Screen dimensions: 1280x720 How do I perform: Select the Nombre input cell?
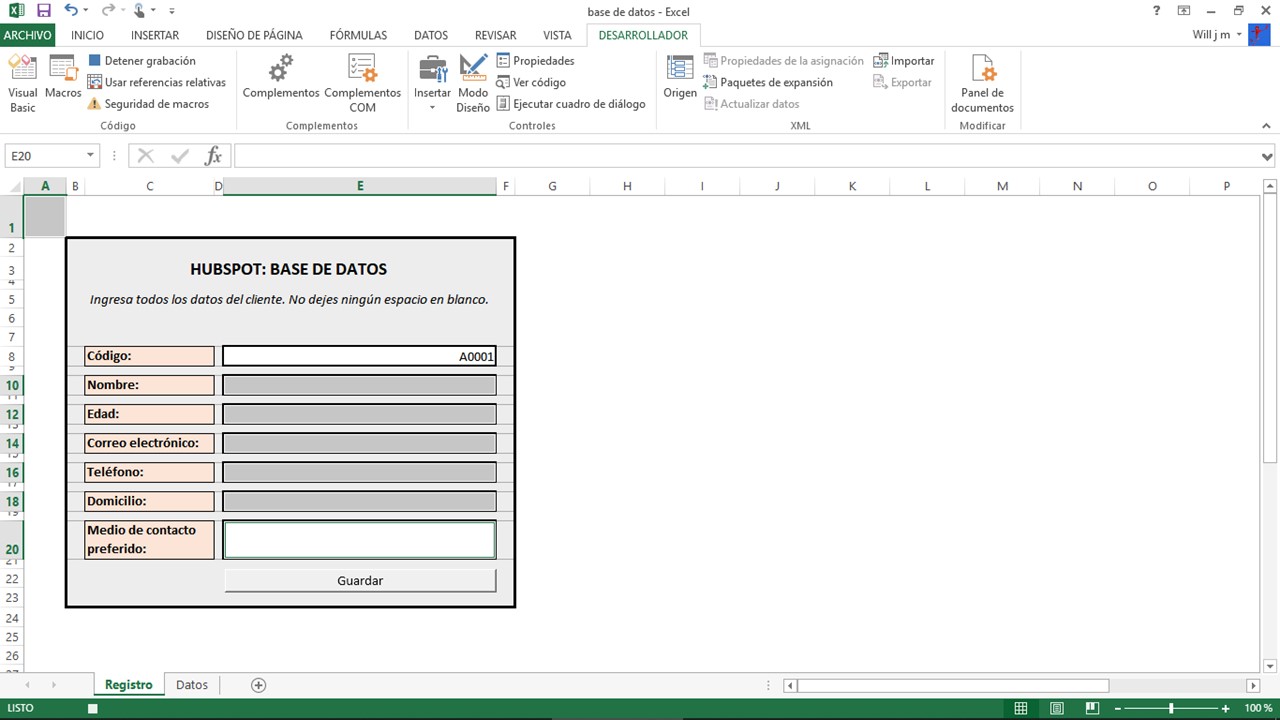pyautogui.click(x=360, y=385)
